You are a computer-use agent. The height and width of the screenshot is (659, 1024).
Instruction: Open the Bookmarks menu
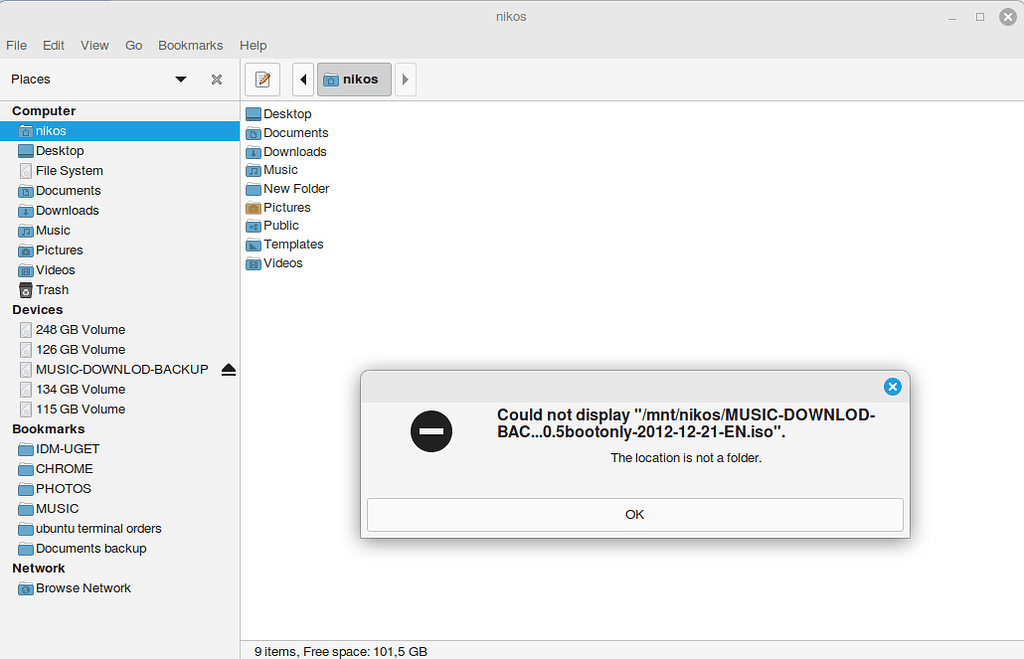point(191,45)
